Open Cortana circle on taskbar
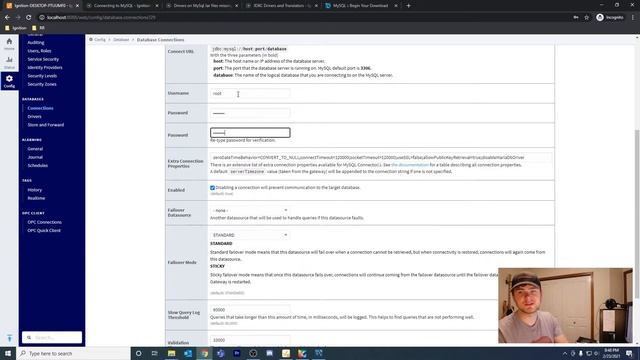Viewport: 640px width, 360px height. click(139, 353)
